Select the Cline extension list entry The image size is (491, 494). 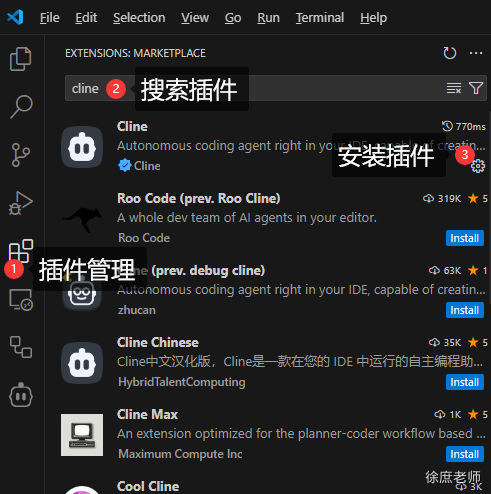click(273, 147)
